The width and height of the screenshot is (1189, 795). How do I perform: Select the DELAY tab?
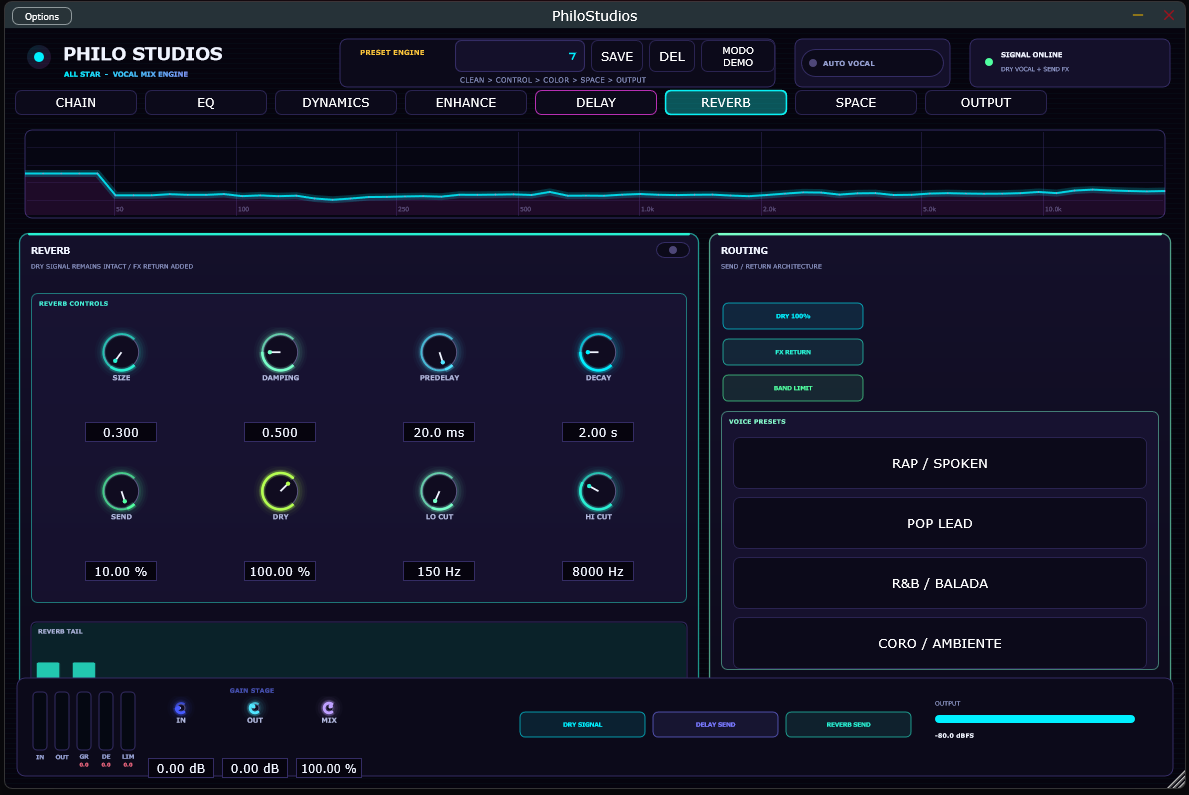[x=596, y=102]
